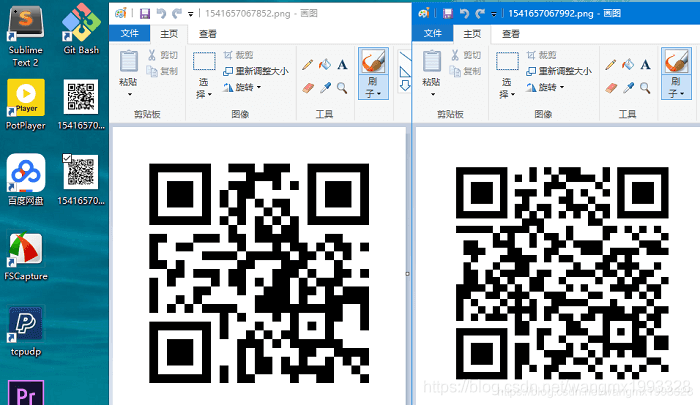Click 复制 in right Paint window

coord(466,71)
